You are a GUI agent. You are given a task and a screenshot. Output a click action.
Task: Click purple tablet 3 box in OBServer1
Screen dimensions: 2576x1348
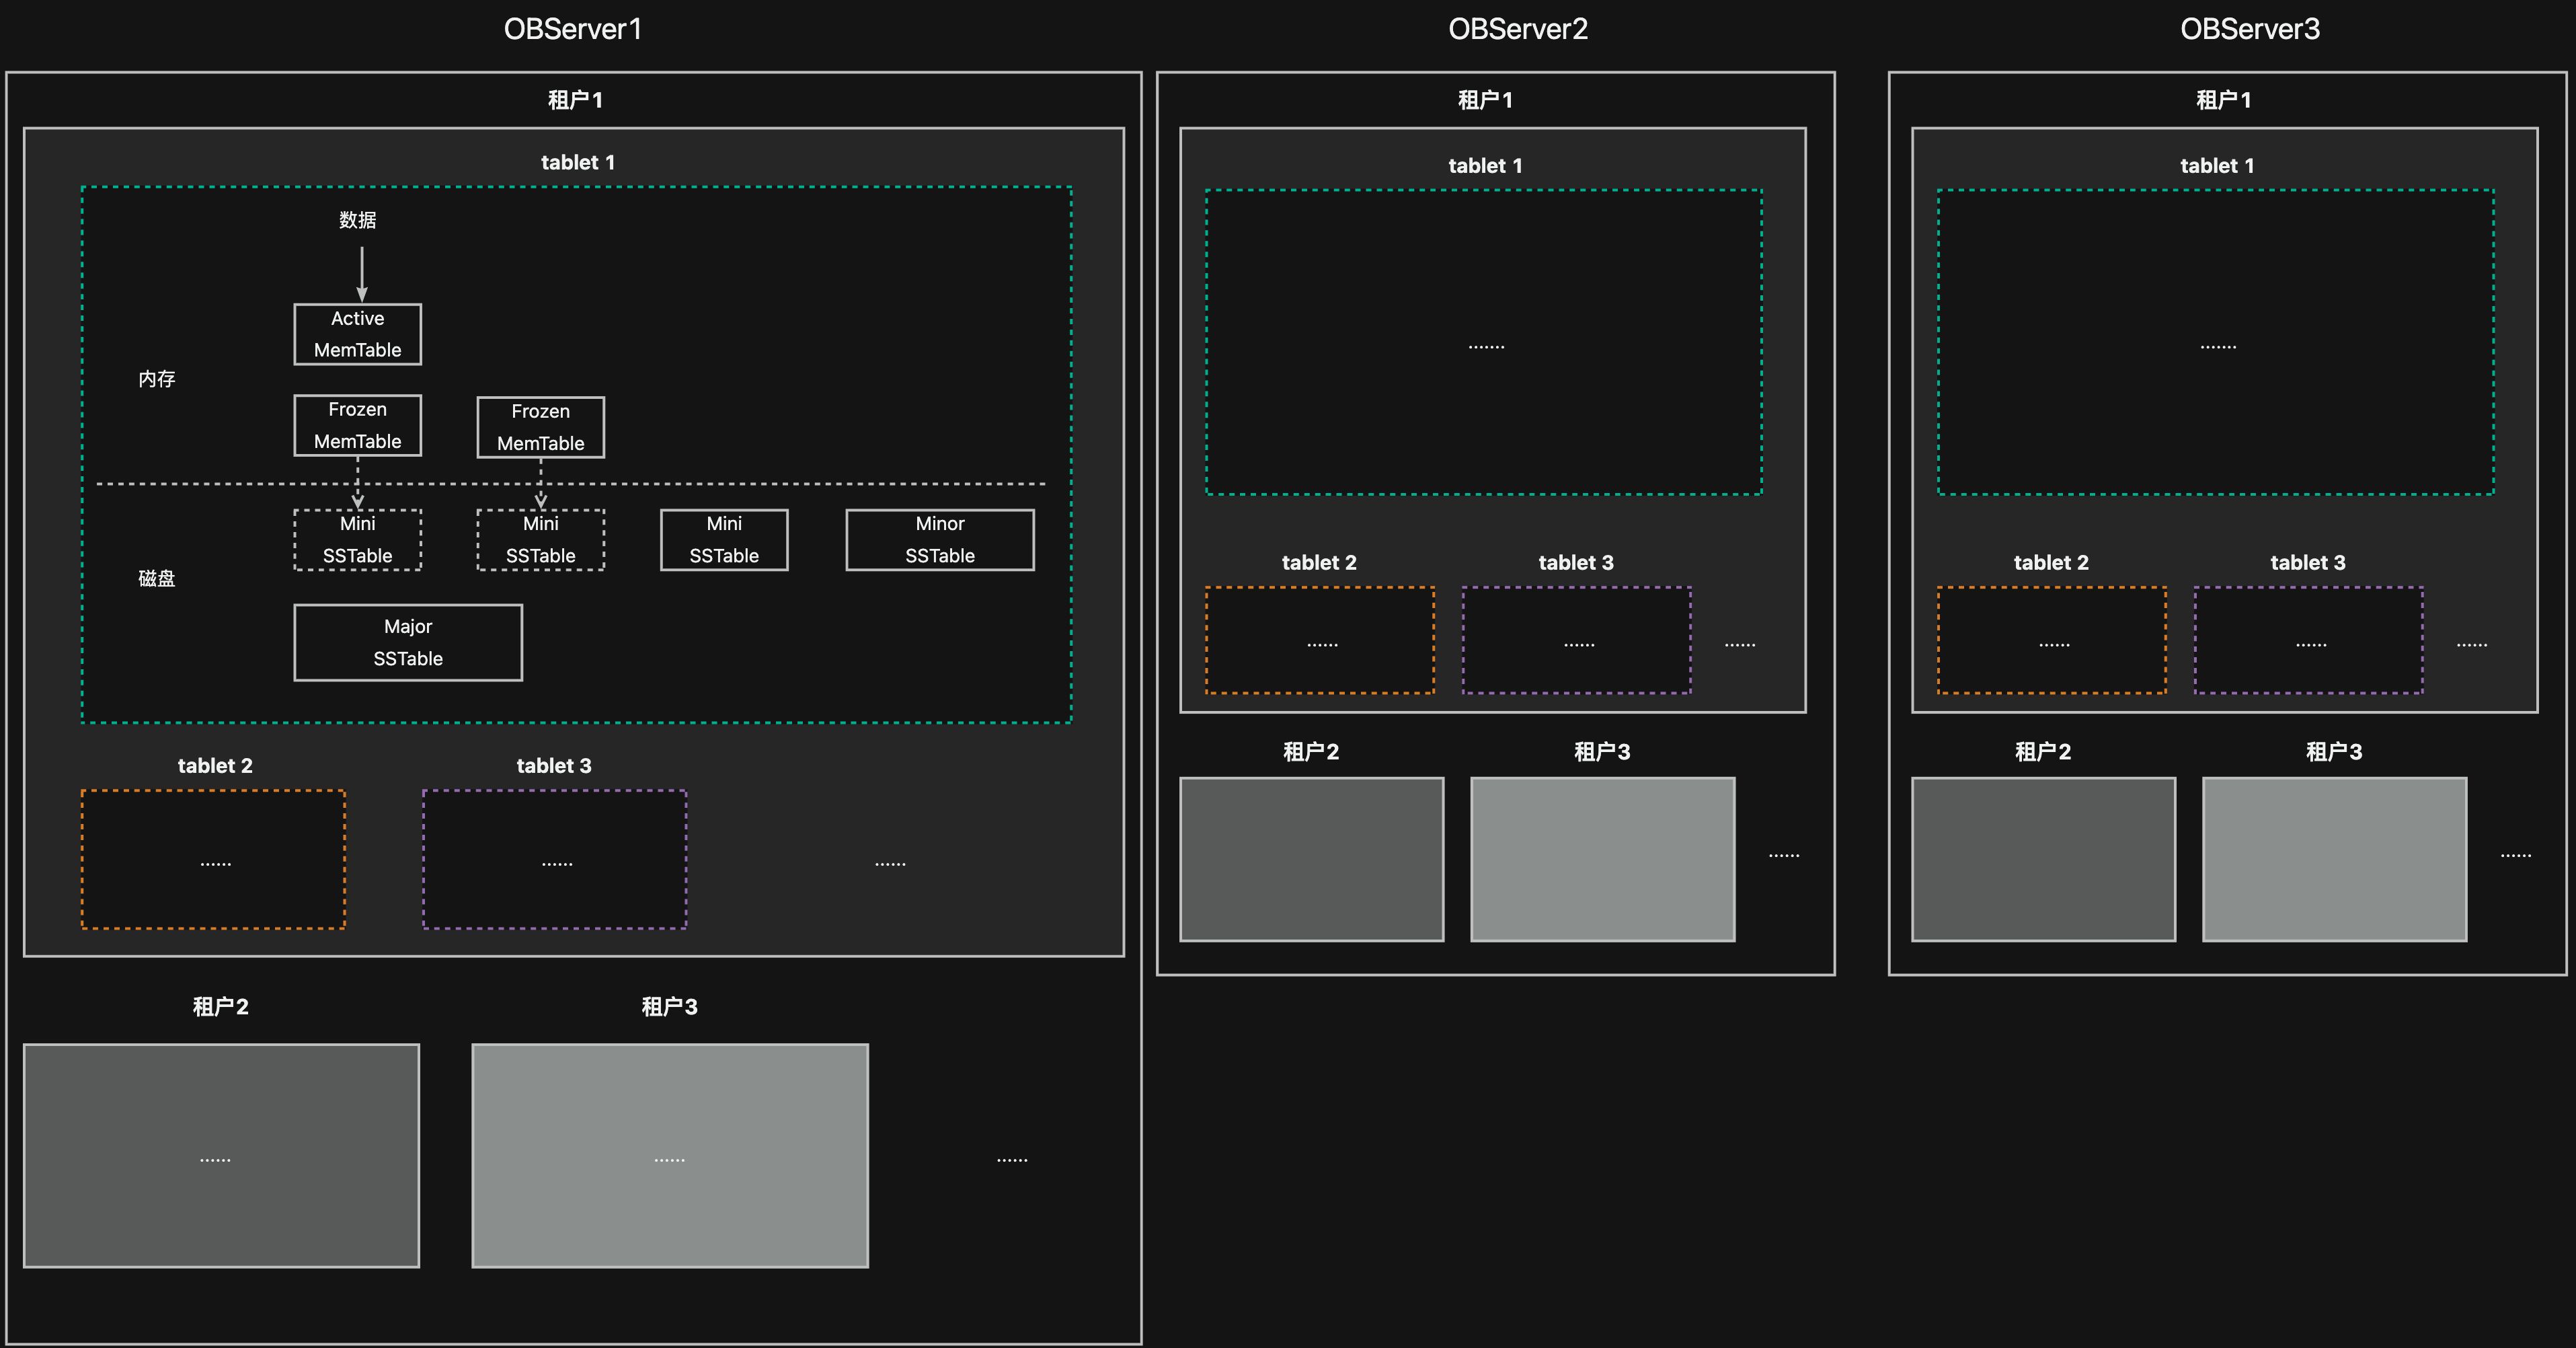554,859
